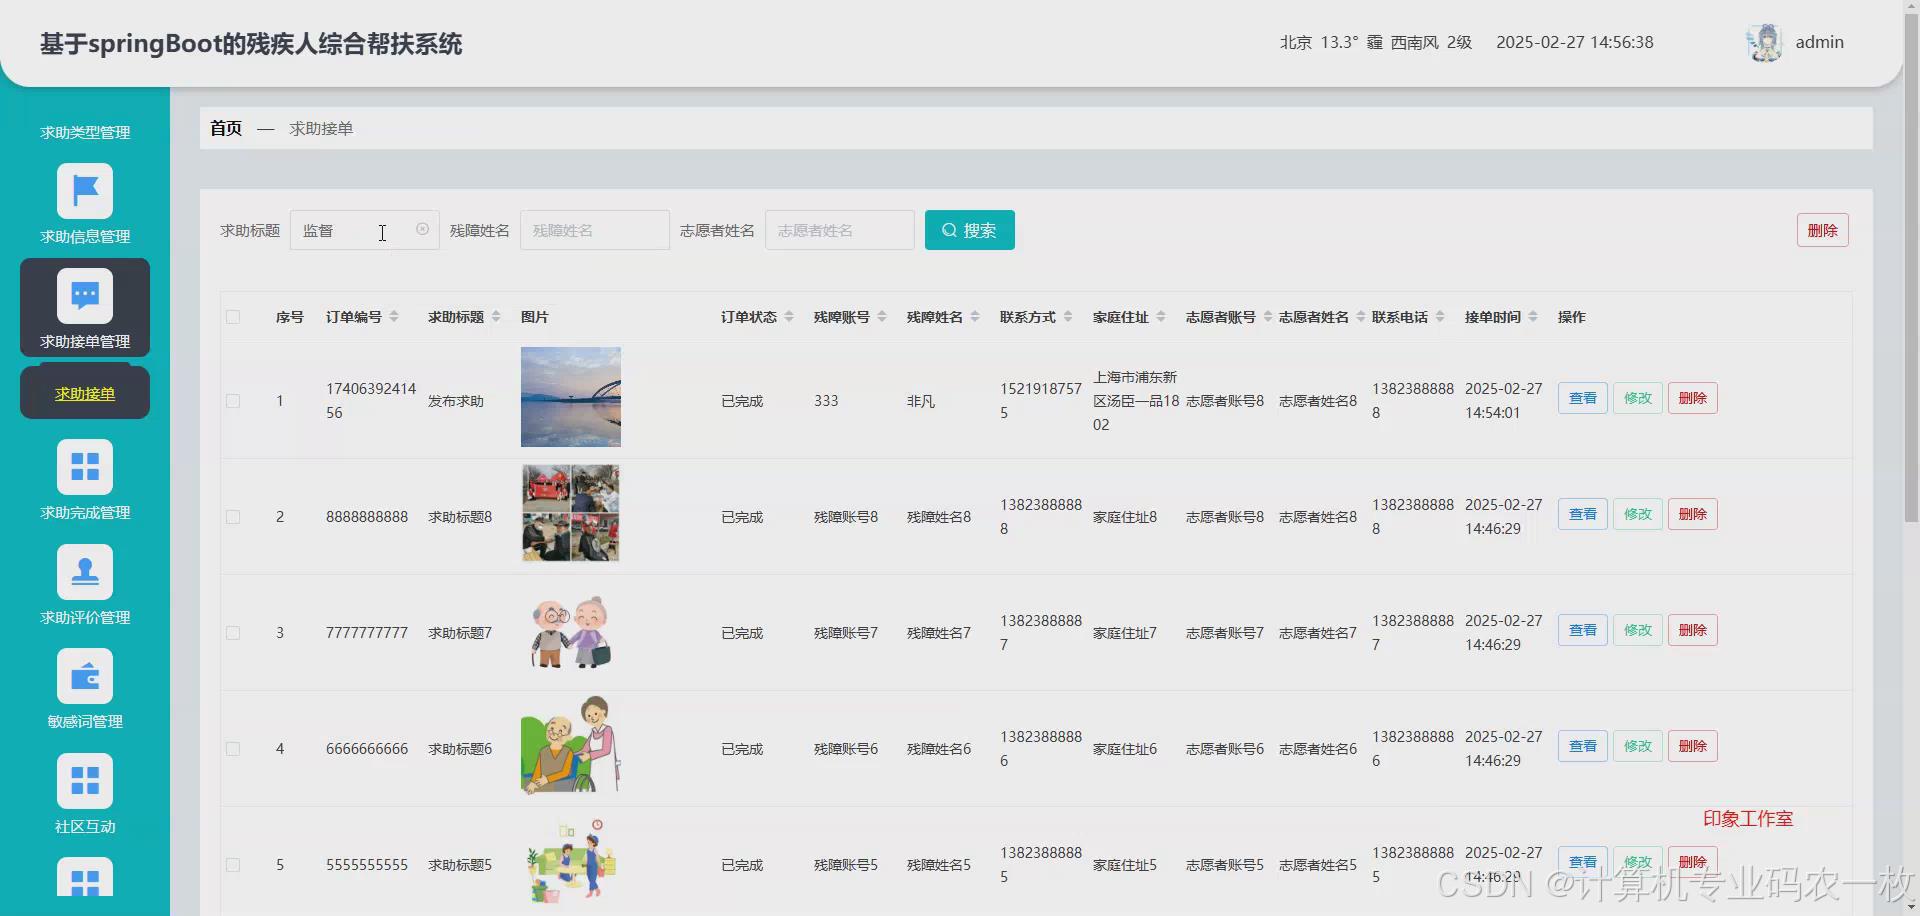Viewport: 1920px width, 916px height.
Task: Click the partially visible sidebar icon at bottom
Action: click(x=84, y=880)
